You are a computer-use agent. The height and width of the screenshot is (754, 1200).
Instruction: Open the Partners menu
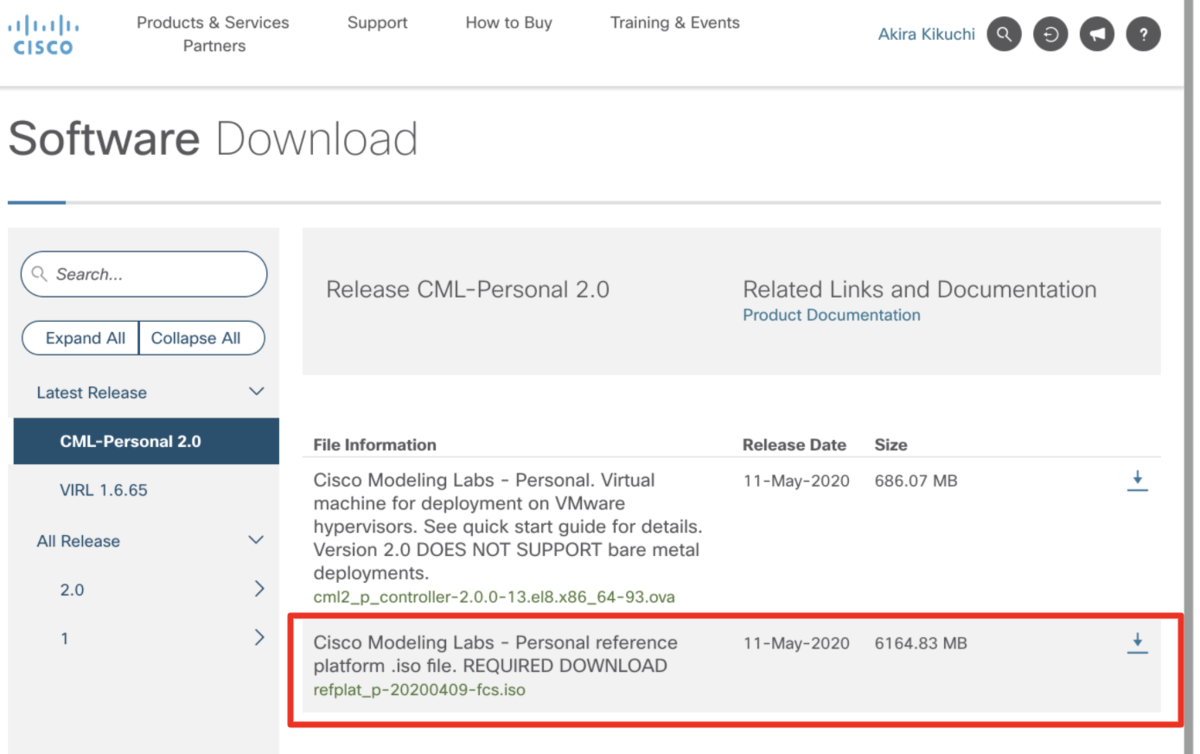pos(214,46)
